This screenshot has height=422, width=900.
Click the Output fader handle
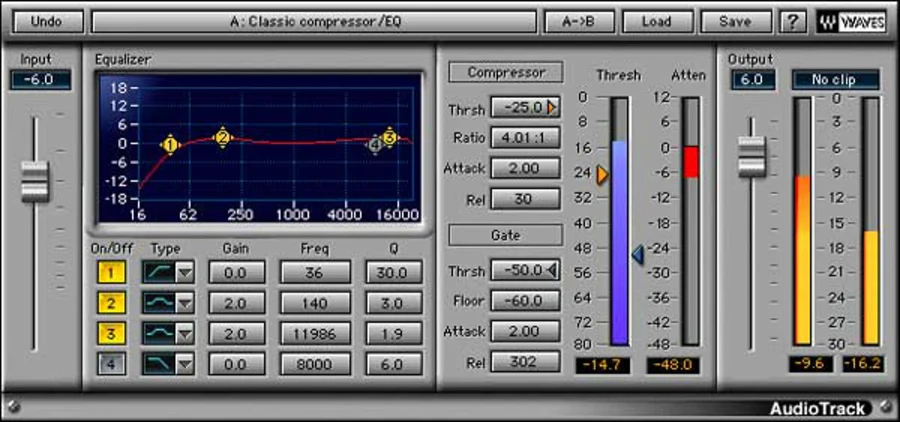point(752,156)
